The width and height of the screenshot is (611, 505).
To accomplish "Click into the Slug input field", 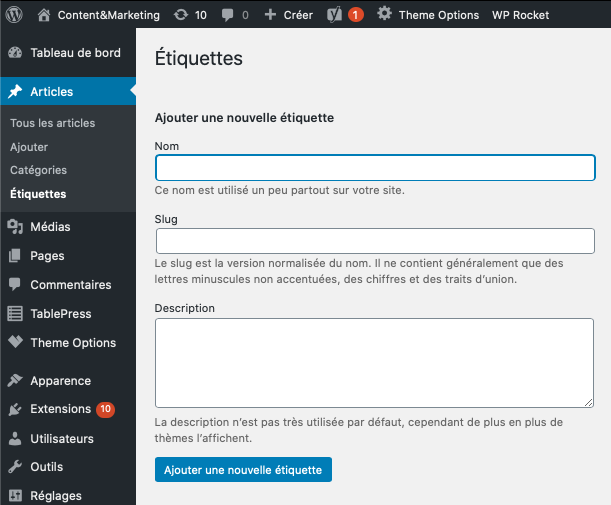I will click(x=375, y=241).
